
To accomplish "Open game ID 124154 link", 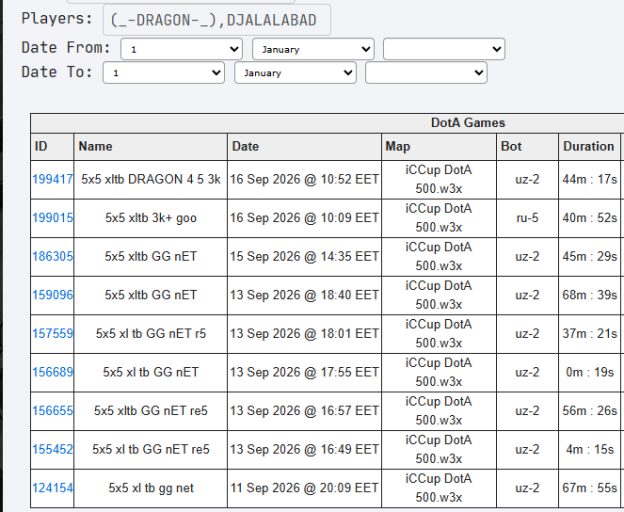I will (x=53, y=488).
